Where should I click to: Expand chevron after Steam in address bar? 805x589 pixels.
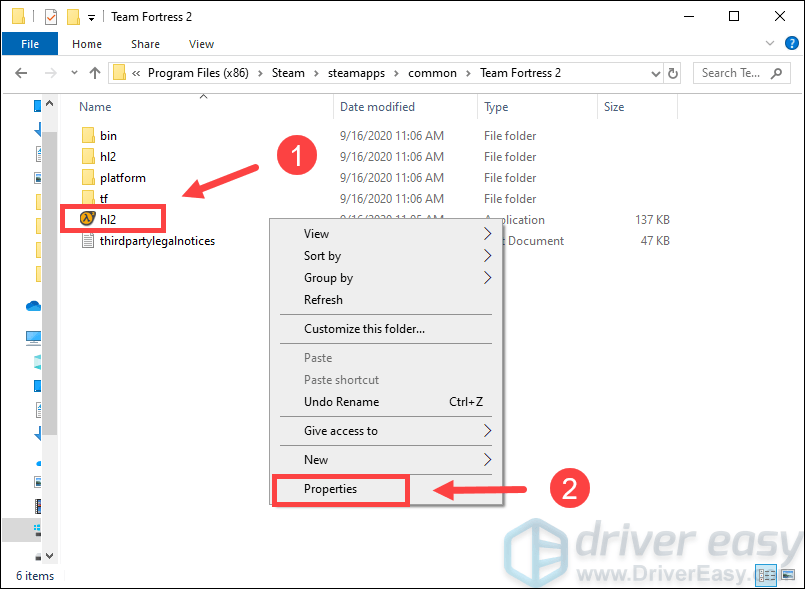point(317,73)
